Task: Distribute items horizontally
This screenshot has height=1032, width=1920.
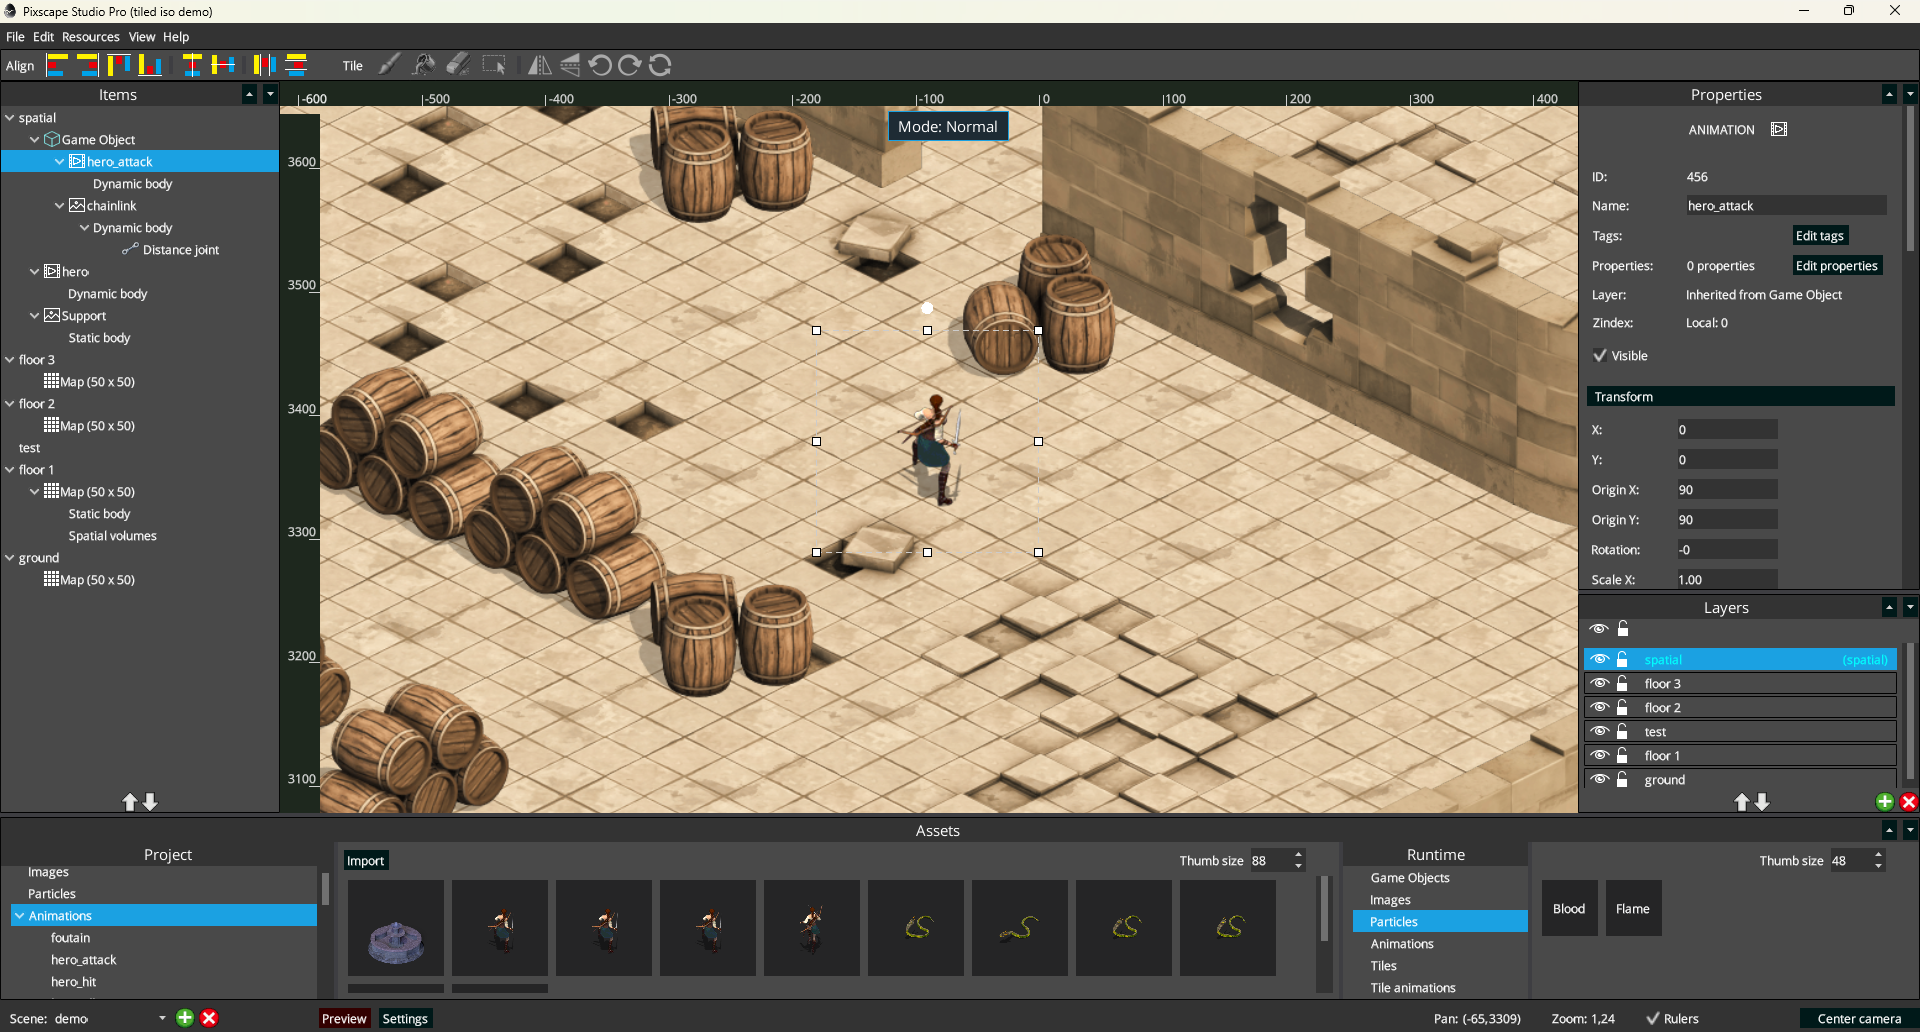Action: 264,65
